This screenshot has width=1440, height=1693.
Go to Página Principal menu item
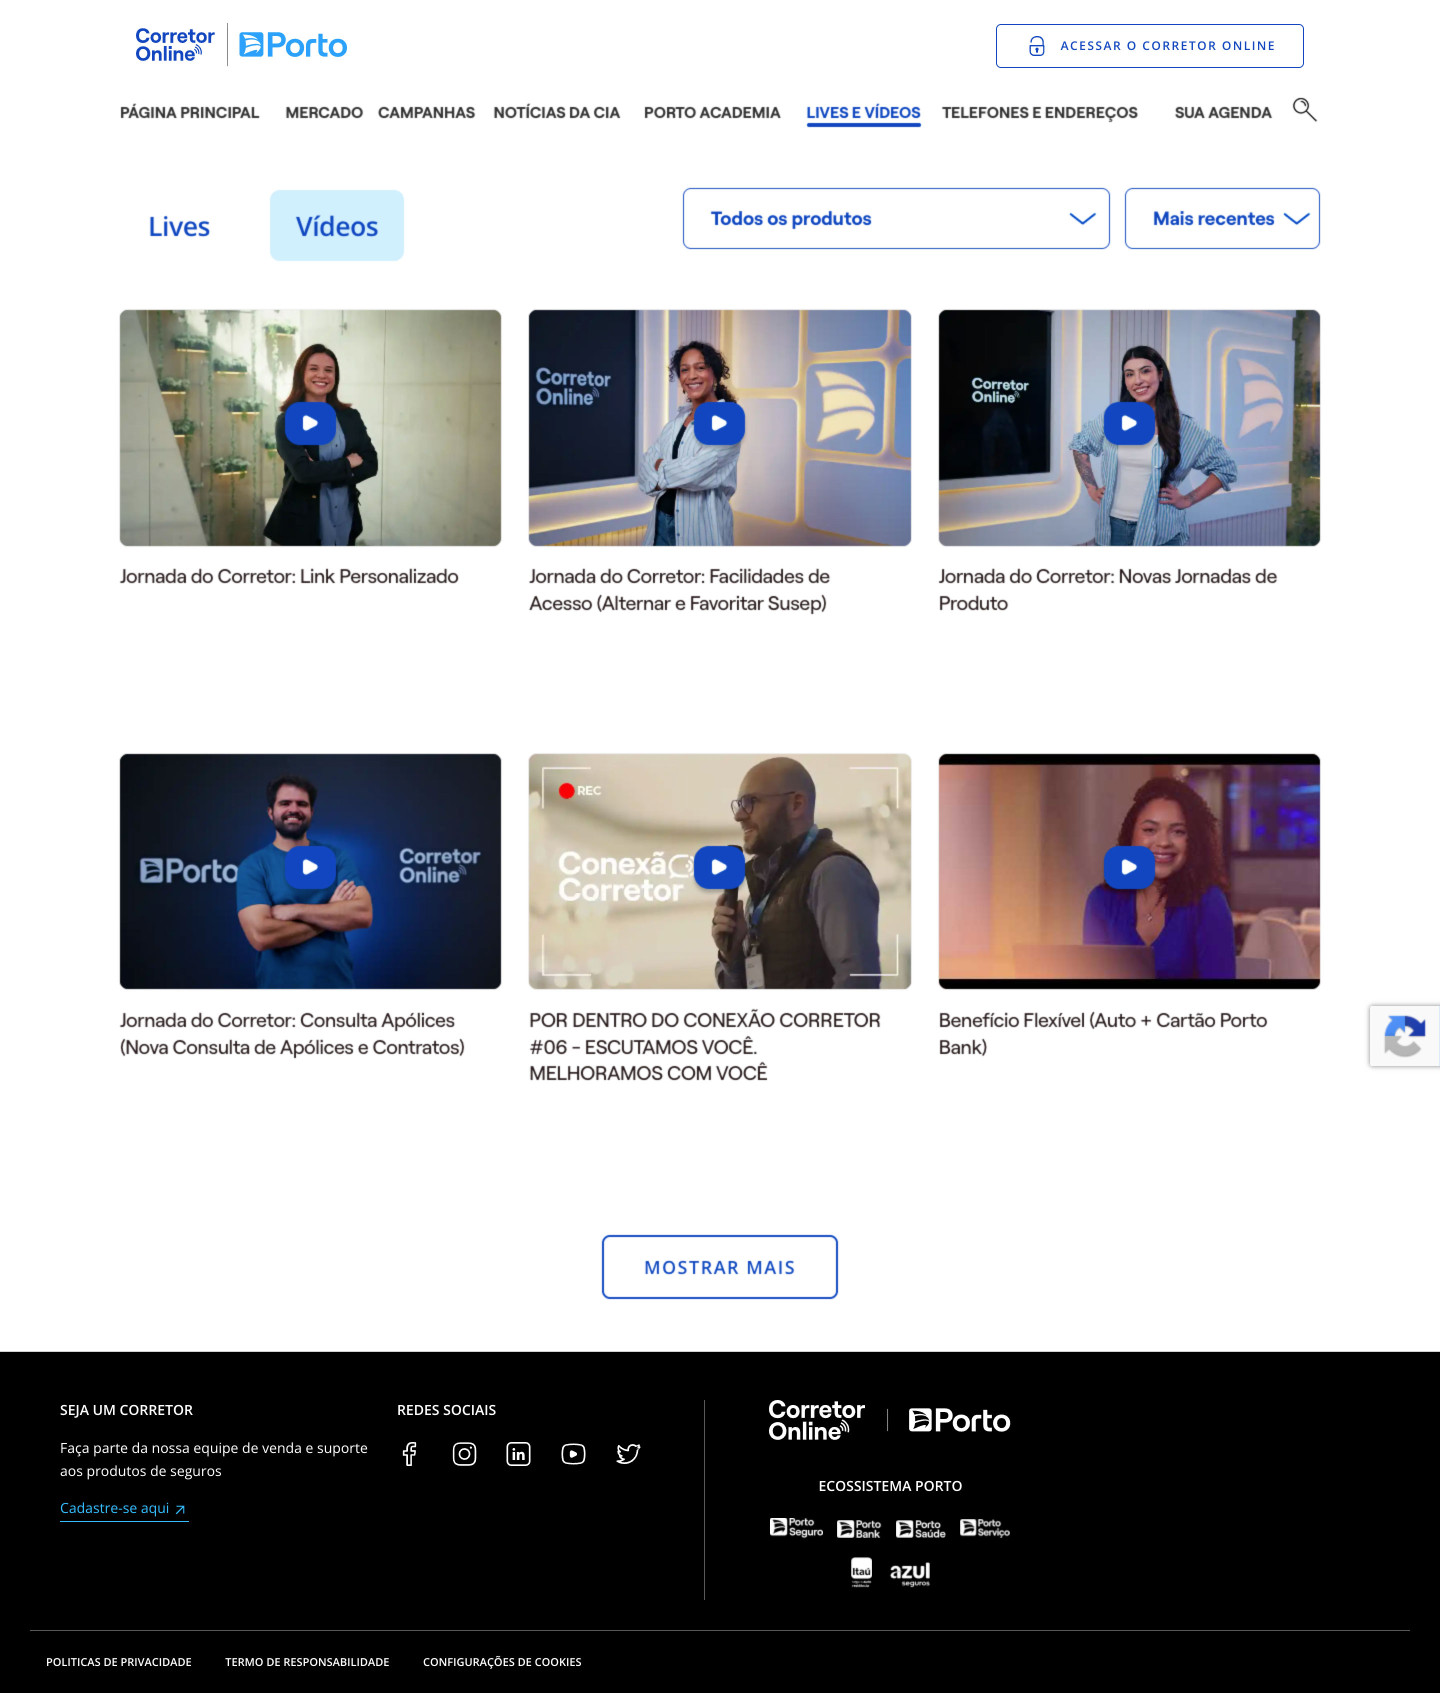(189, 113)
